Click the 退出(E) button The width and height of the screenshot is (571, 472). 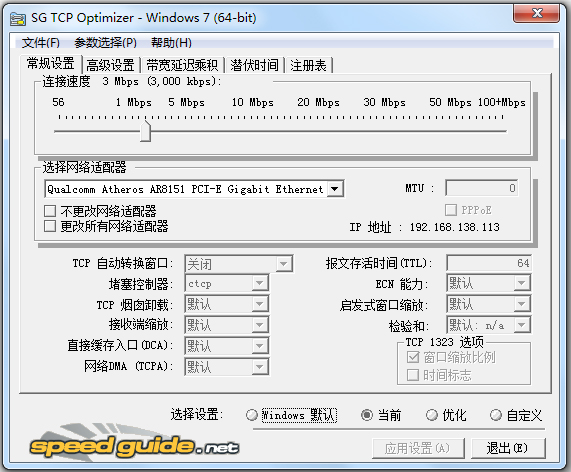[x=508, y=448]
